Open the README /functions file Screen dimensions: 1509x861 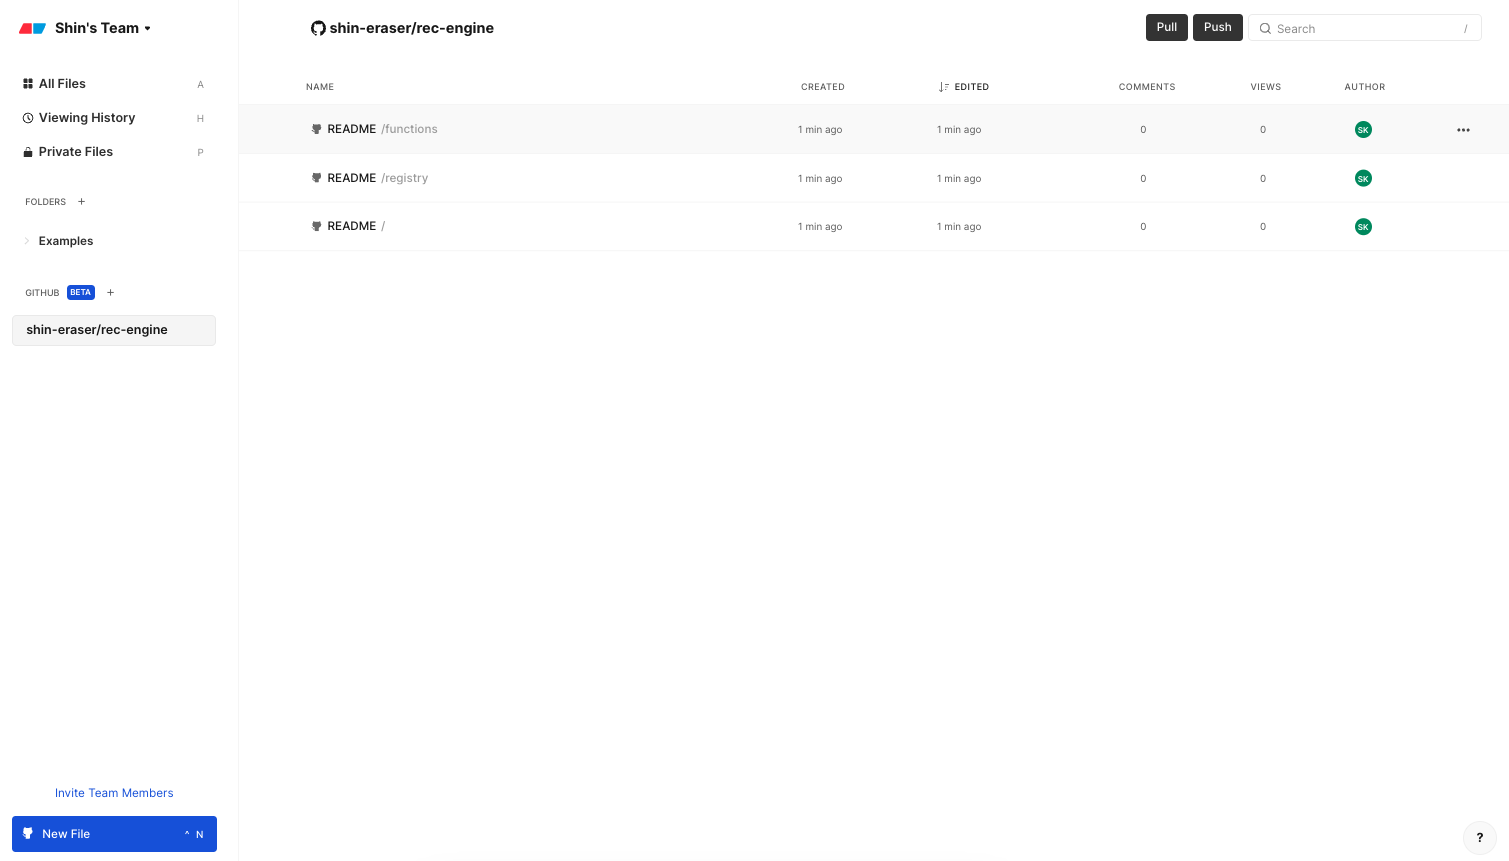pos(382,129)
